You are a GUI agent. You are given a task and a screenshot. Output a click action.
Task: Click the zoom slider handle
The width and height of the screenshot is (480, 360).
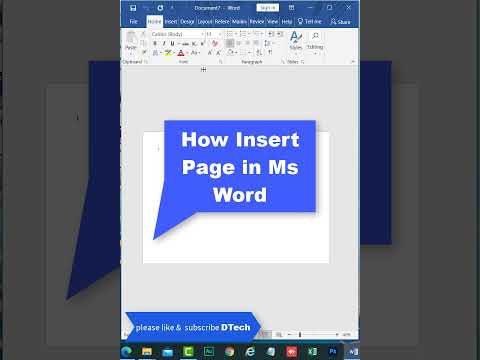[x=300, y=334]
